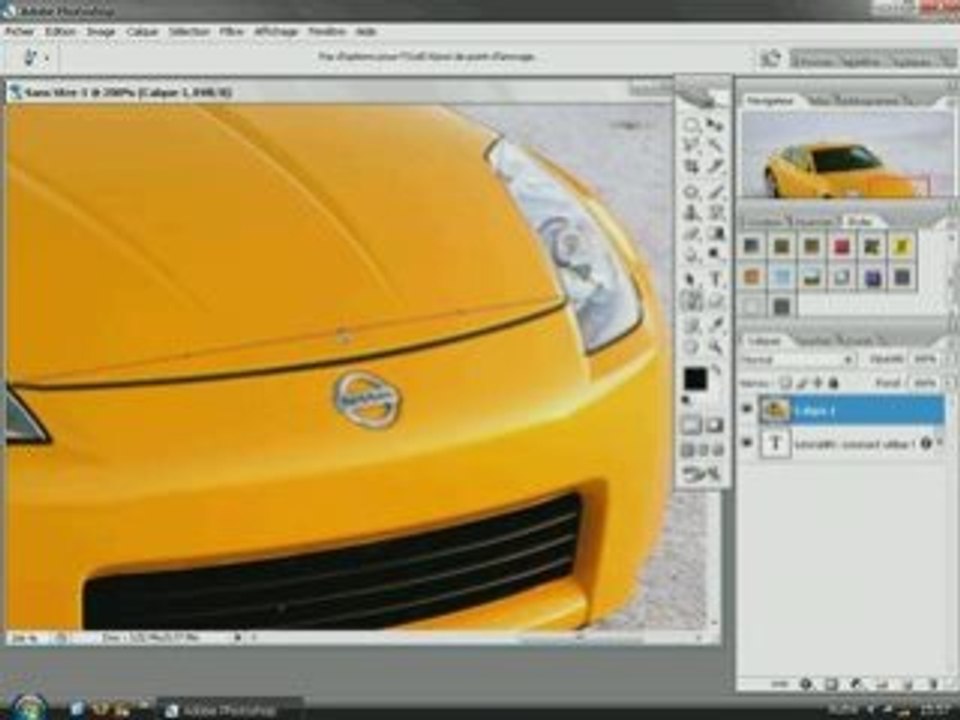Open the layer blend mode dropdown

[x=798, y=359]
